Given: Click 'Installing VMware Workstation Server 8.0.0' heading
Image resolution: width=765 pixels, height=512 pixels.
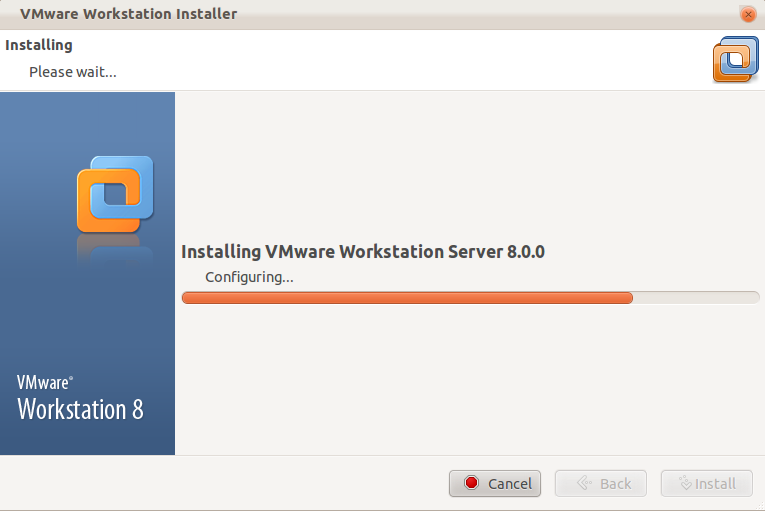Looking at the screenshot, I should click(363, 252).
